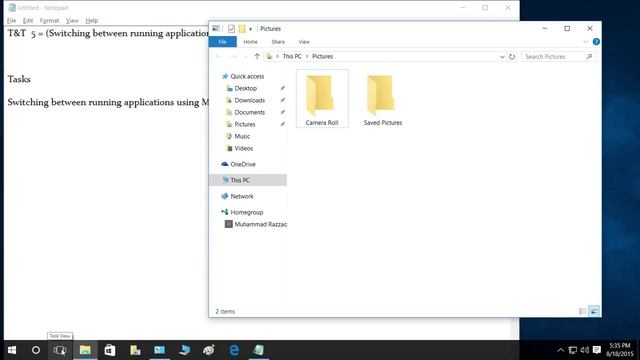This screenshot has height=360, width=640.
Task: Click the taskbar clock showing 5:35 PM
Action: 620,350
